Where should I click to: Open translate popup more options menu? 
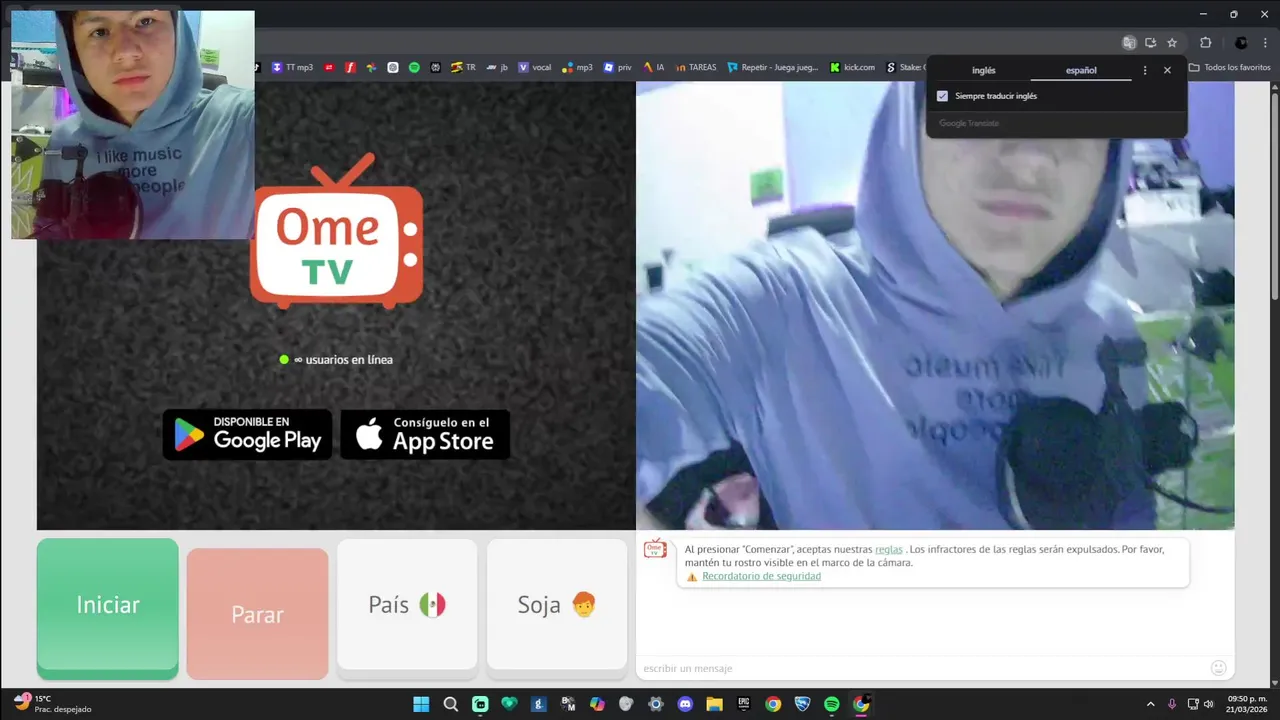point(1145,71)
